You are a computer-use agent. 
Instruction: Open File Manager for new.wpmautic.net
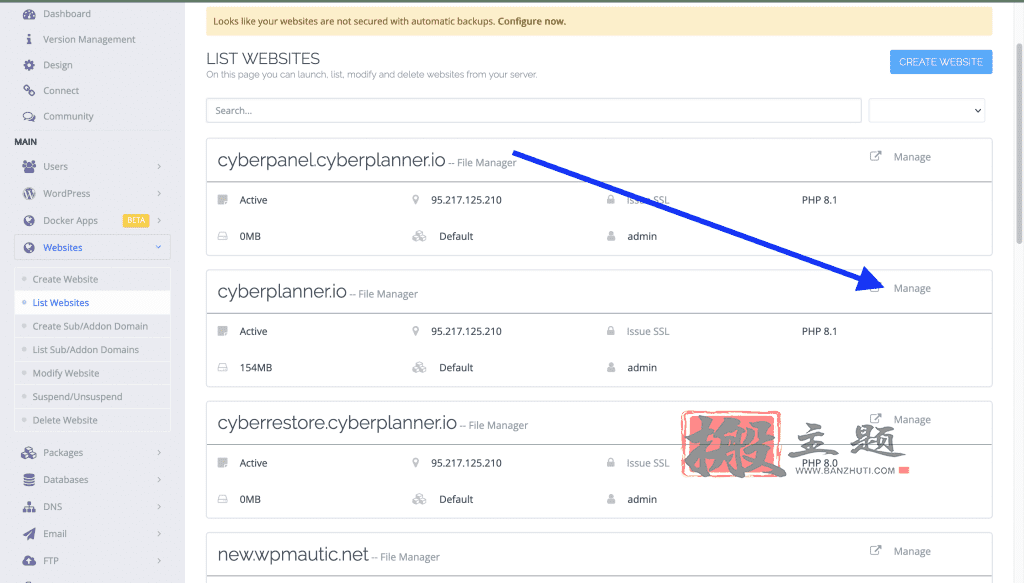coord(410,557)
